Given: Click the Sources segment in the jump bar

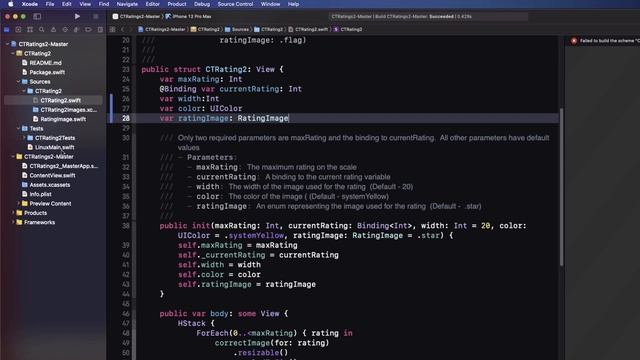Looking at the screenshot, I should (x=237, y=29).
